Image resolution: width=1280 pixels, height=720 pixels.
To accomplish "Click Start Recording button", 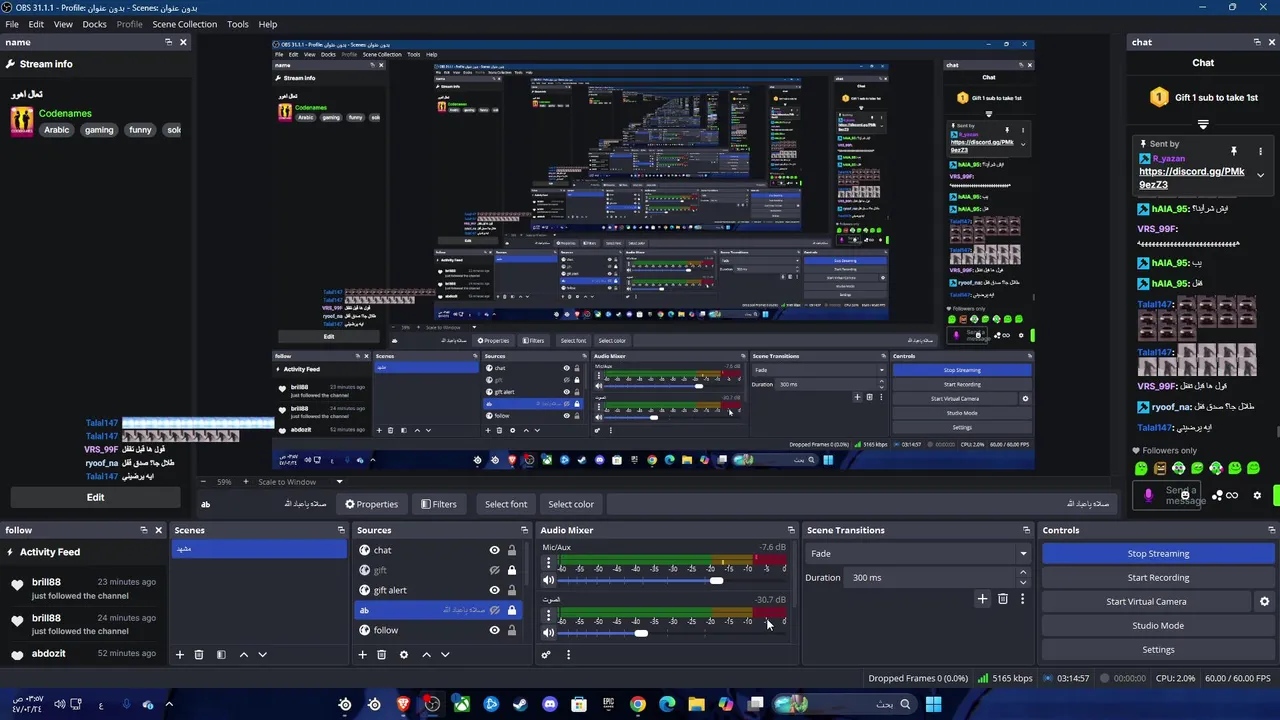I will tap(1158, 577).
